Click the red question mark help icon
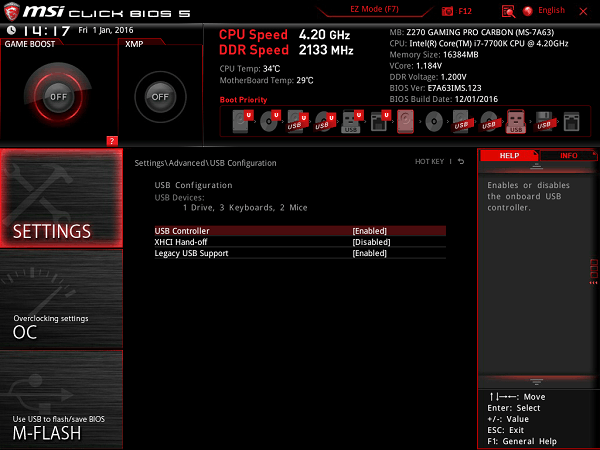The height and width of the screenshot is (450, 600). [x=112, y=141]
